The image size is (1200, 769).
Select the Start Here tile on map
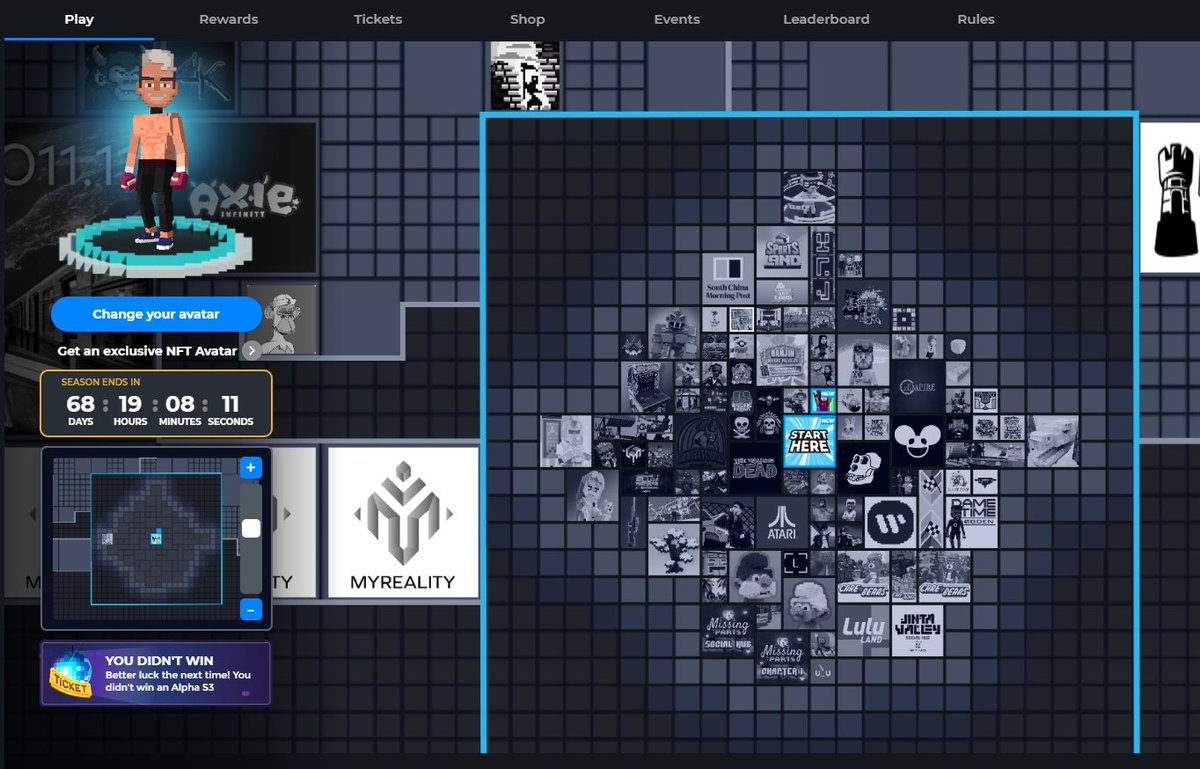809,440
